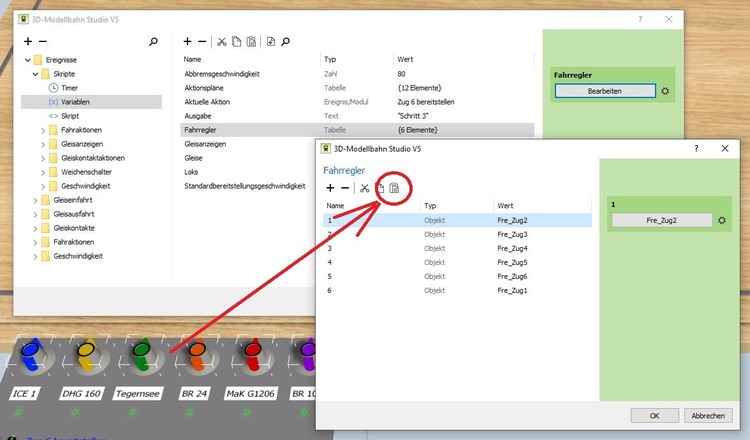Expand Geschwindigkeit folder just below Weichenschalter
Image resolution: width=750 pixels, height=440 pixels.
tap(43, 186)
